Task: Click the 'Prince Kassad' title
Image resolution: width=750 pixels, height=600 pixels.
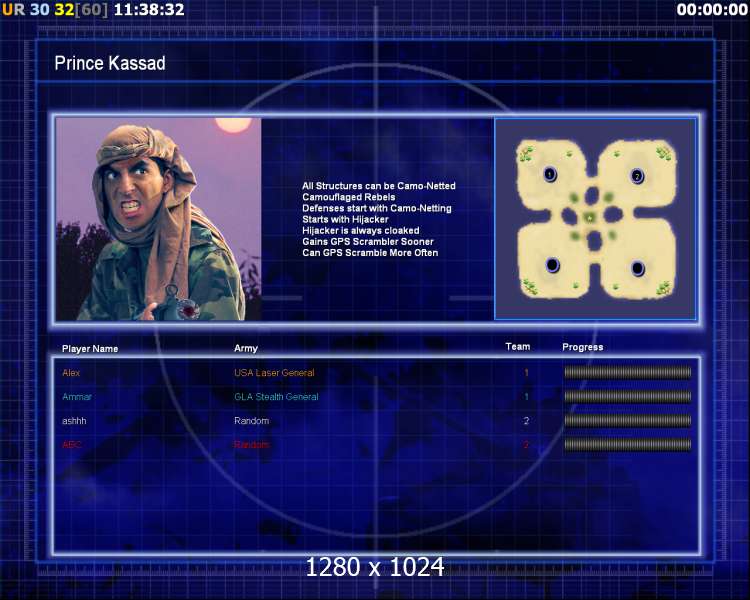Action: click(x=110, y=63)
